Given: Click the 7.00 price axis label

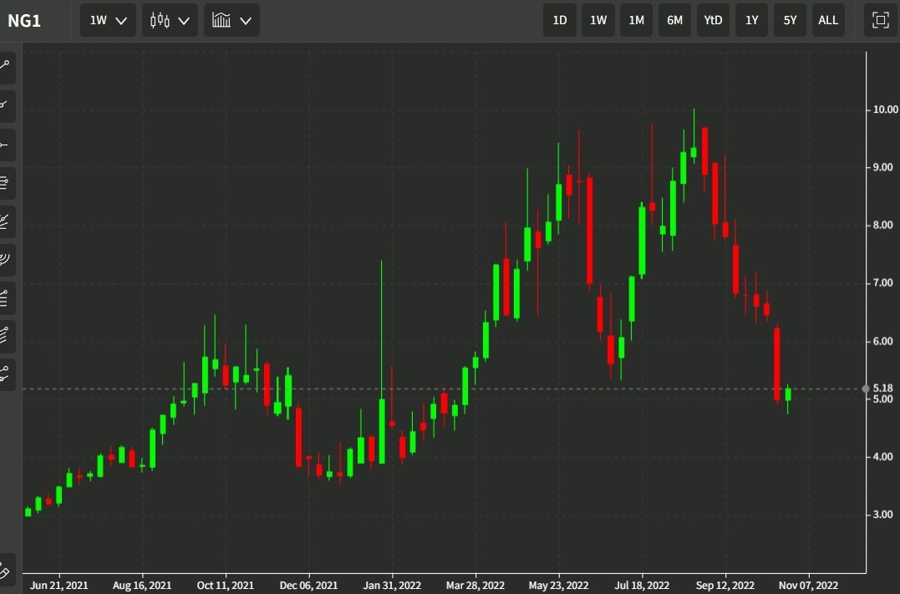Looking at the screenshot, I should click(882, 283).
